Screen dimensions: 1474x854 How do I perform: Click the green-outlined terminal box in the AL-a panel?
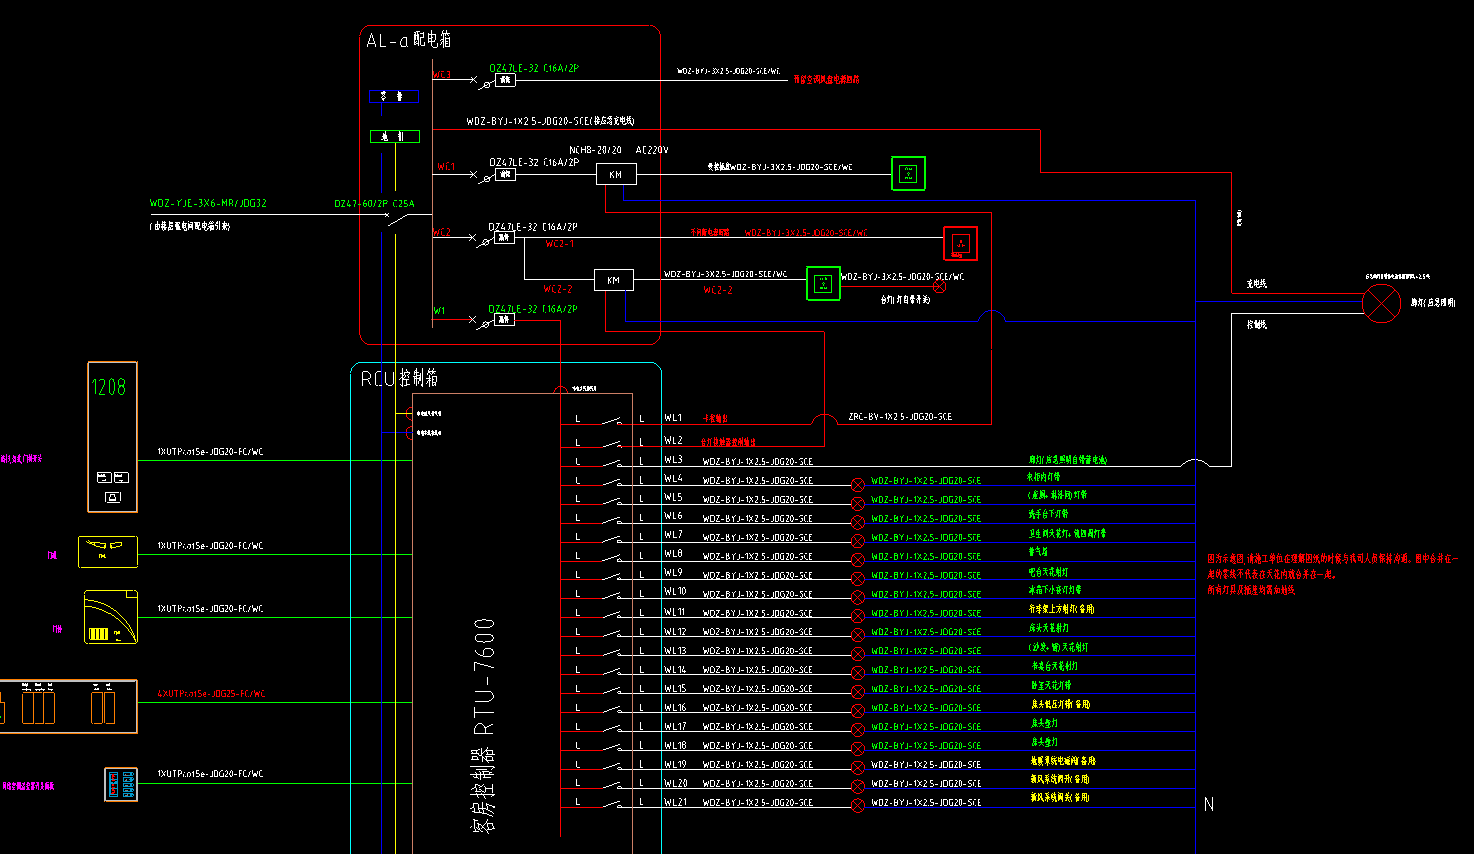tap(394, 136)
